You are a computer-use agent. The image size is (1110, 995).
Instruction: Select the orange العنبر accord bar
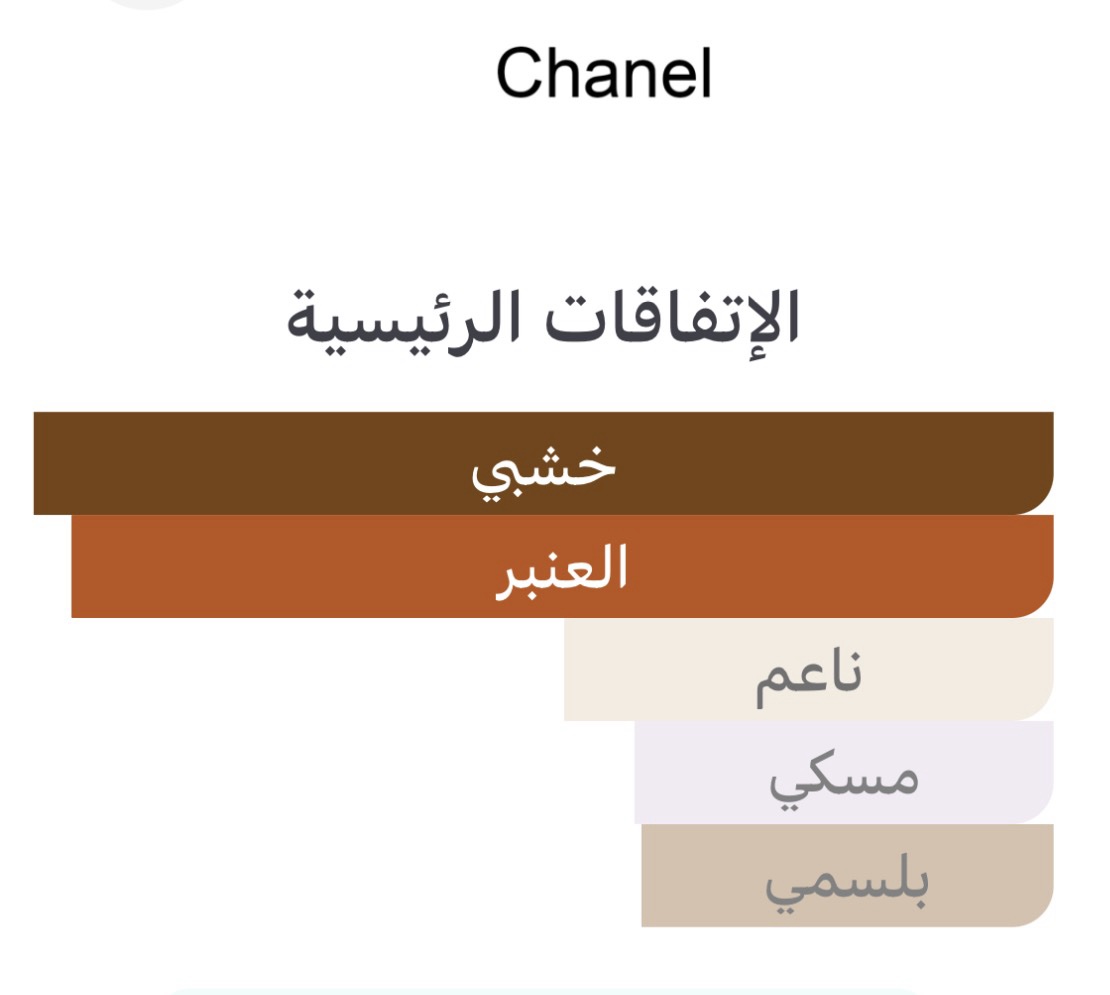click(300, 566)
